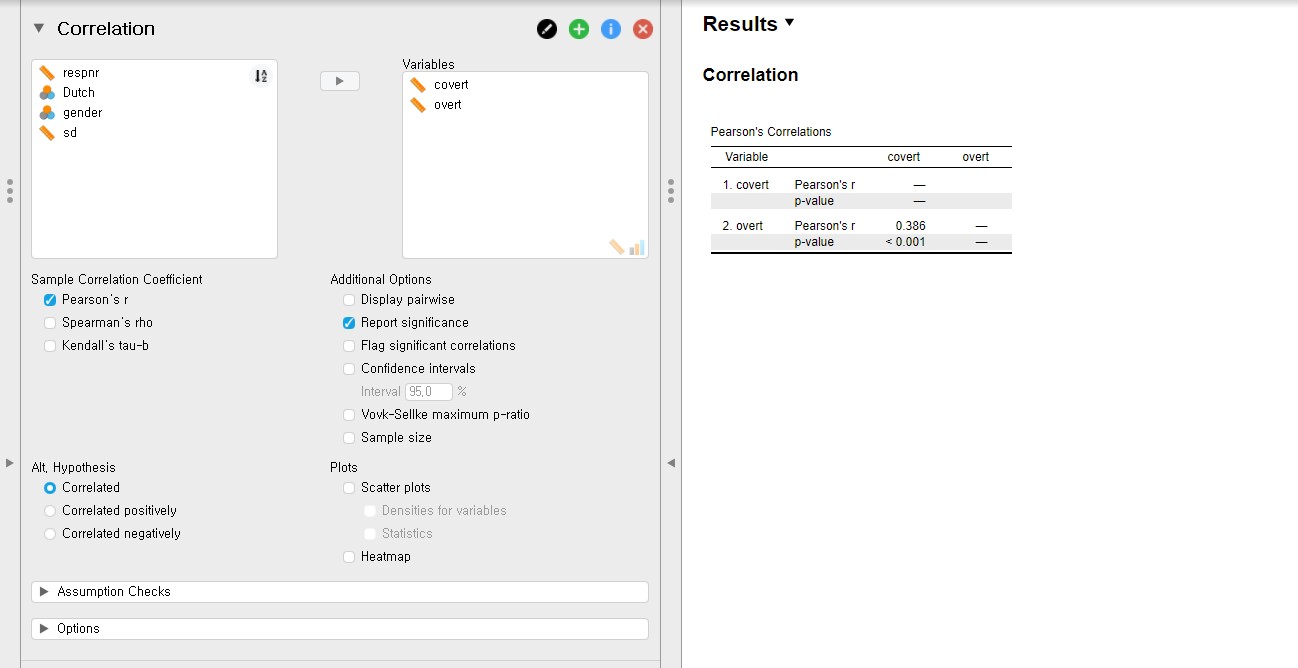This screenshot has height=668, width=1298.
Task: Click the black pencil edit title icon
Action: pyautogui.click(x=547, y=29)
